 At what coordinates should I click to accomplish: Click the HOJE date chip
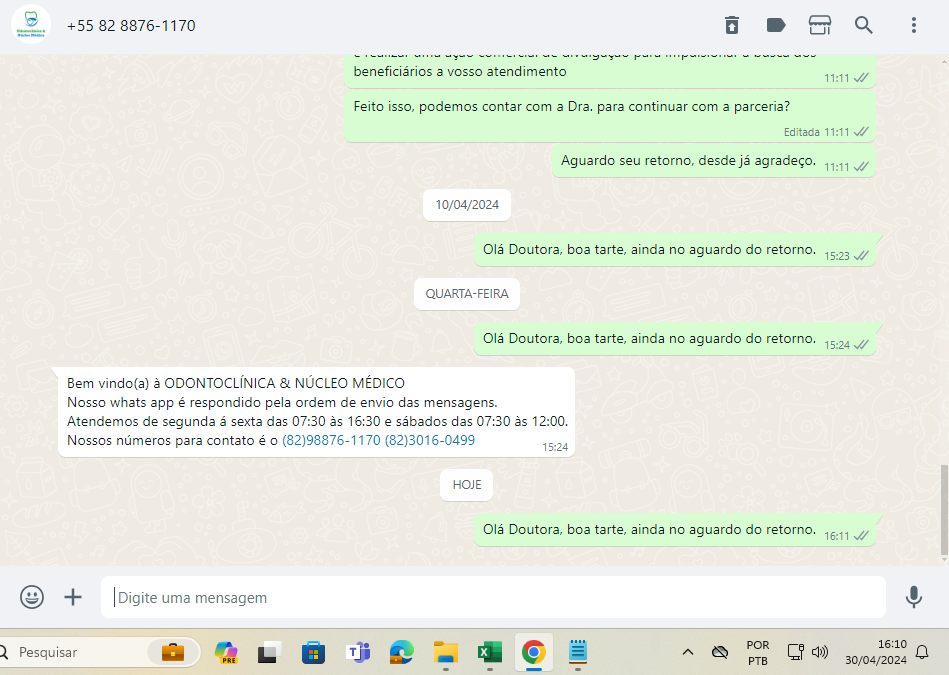tap(467, 485)
